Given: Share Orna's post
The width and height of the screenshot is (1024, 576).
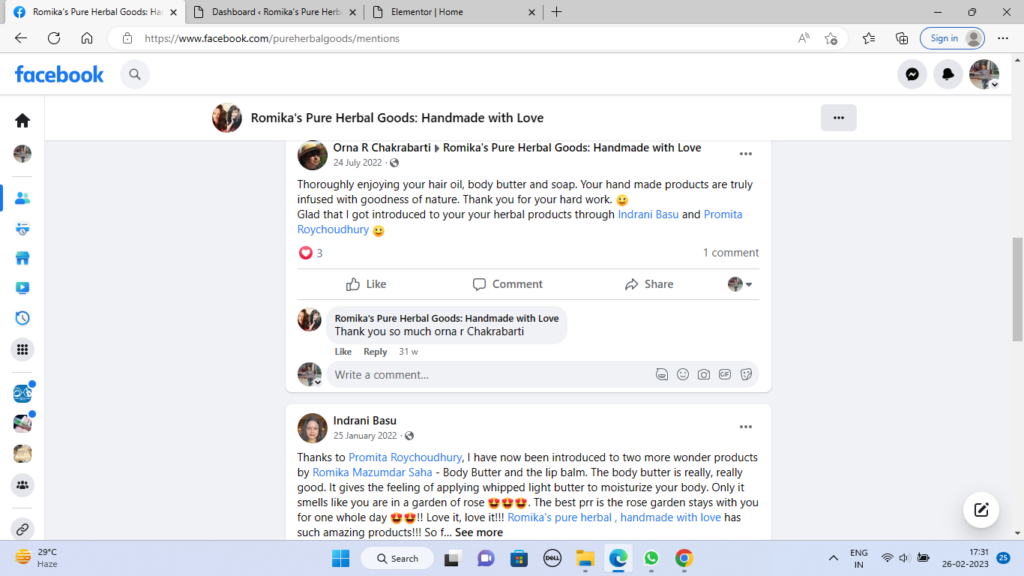Looking at the screenshot, I should [x=648, y=284].
